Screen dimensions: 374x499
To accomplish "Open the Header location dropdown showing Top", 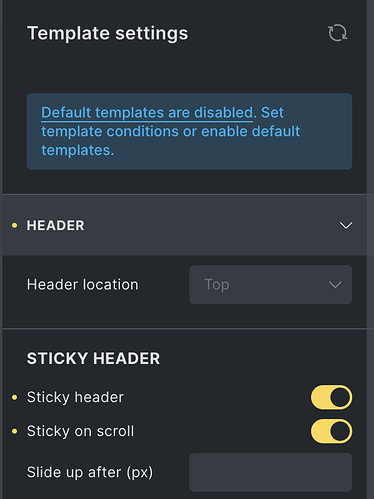I will pos(271,284).
